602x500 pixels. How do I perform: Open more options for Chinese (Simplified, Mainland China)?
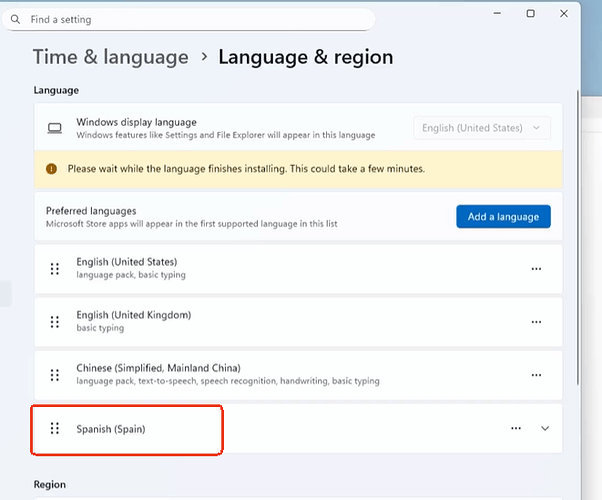pos(536,375)
